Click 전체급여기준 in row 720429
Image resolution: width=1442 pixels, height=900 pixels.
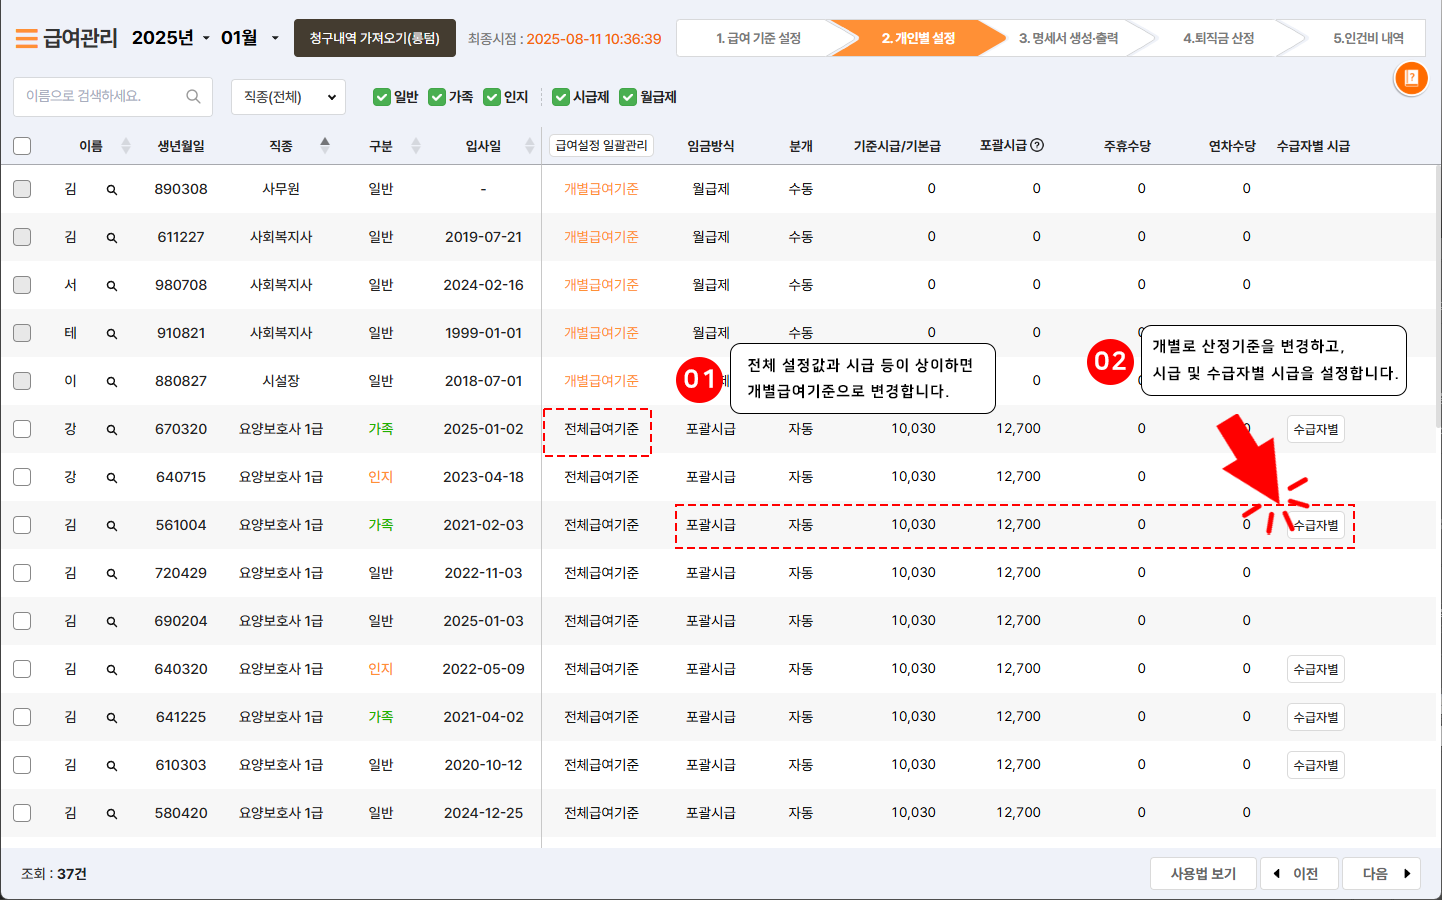click(601, 573)
